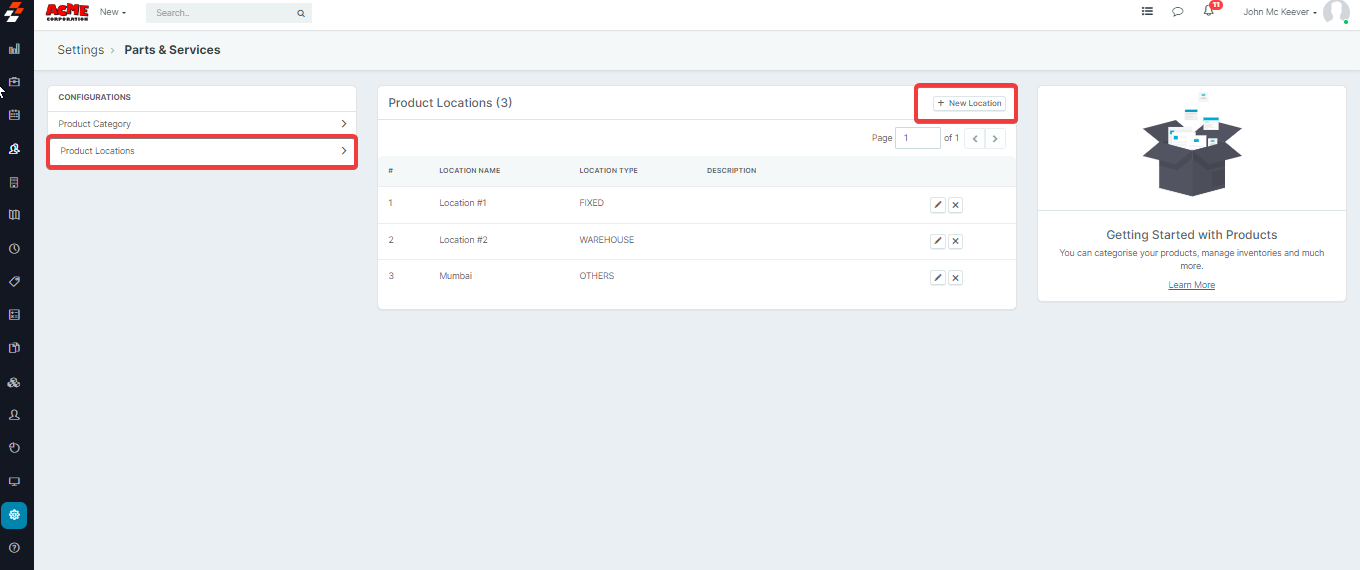Click the ACME Corporation logo
The height and width of the screenshot is (570, 1360).
tap(67, 12)
